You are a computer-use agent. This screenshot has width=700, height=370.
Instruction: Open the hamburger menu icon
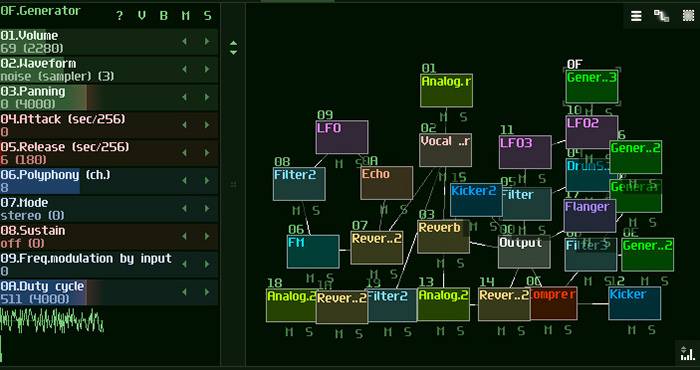pos(636,16)
